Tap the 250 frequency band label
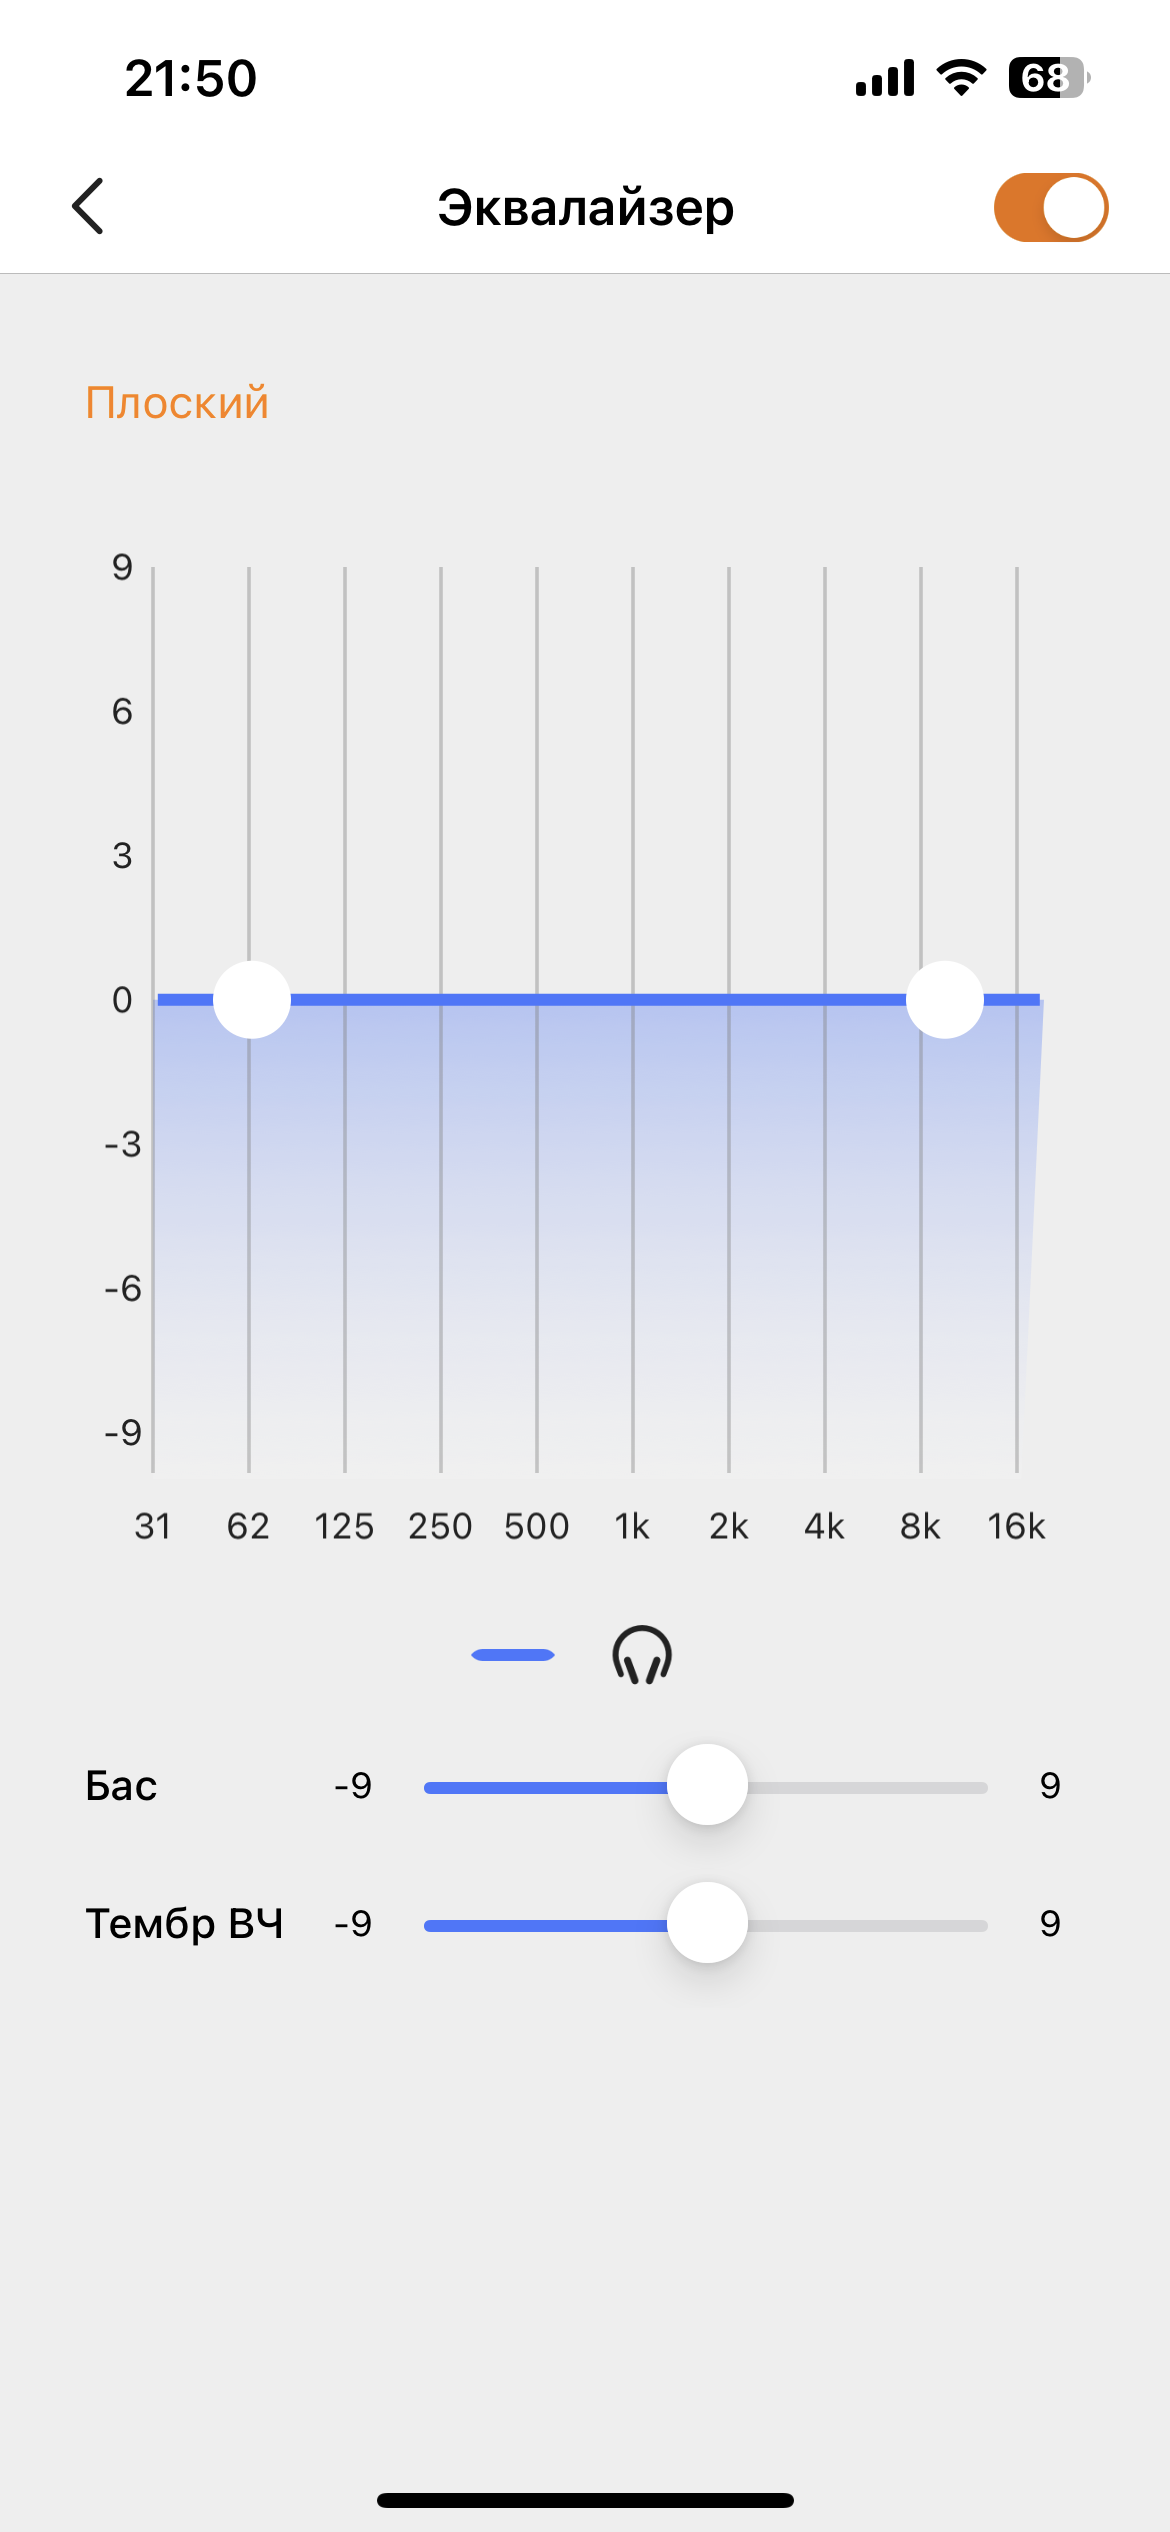 [x=440, y=1527]
